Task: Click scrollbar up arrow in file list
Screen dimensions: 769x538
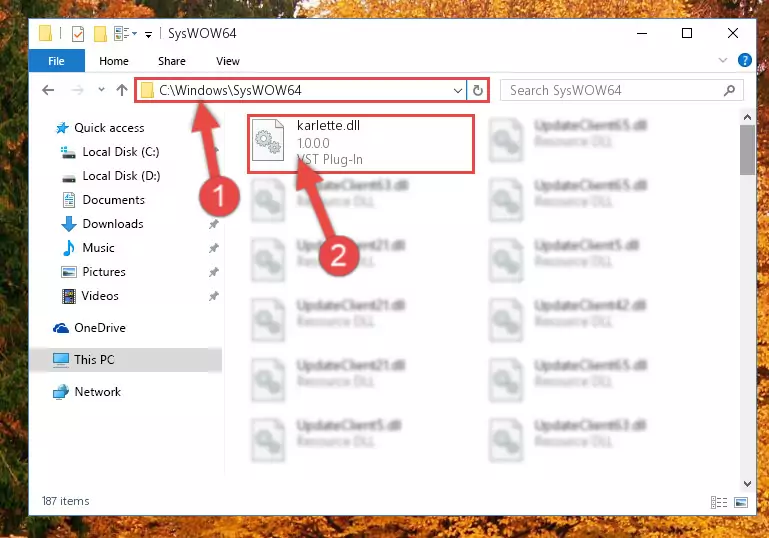Action: (x=747, y=117)
